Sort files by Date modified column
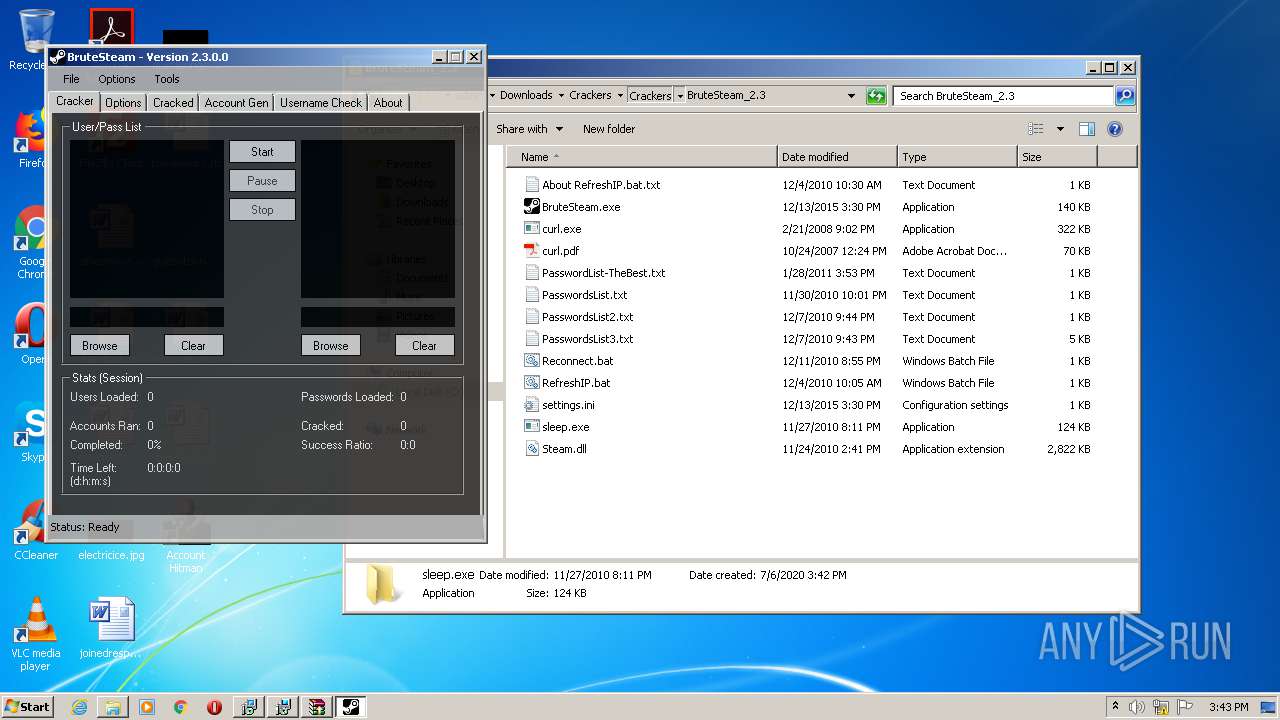Viewport: 1280px width, 720px height. (837, 157)
